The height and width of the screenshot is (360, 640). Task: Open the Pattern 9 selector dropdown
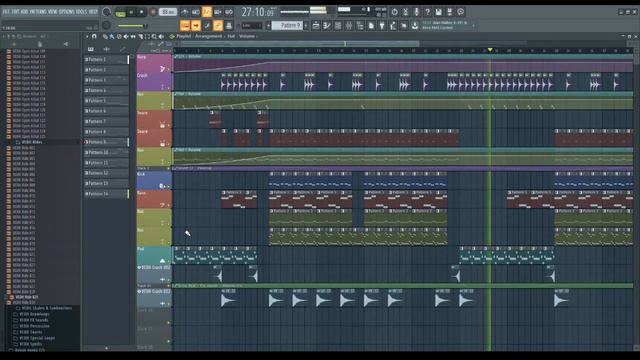point(287,25)
